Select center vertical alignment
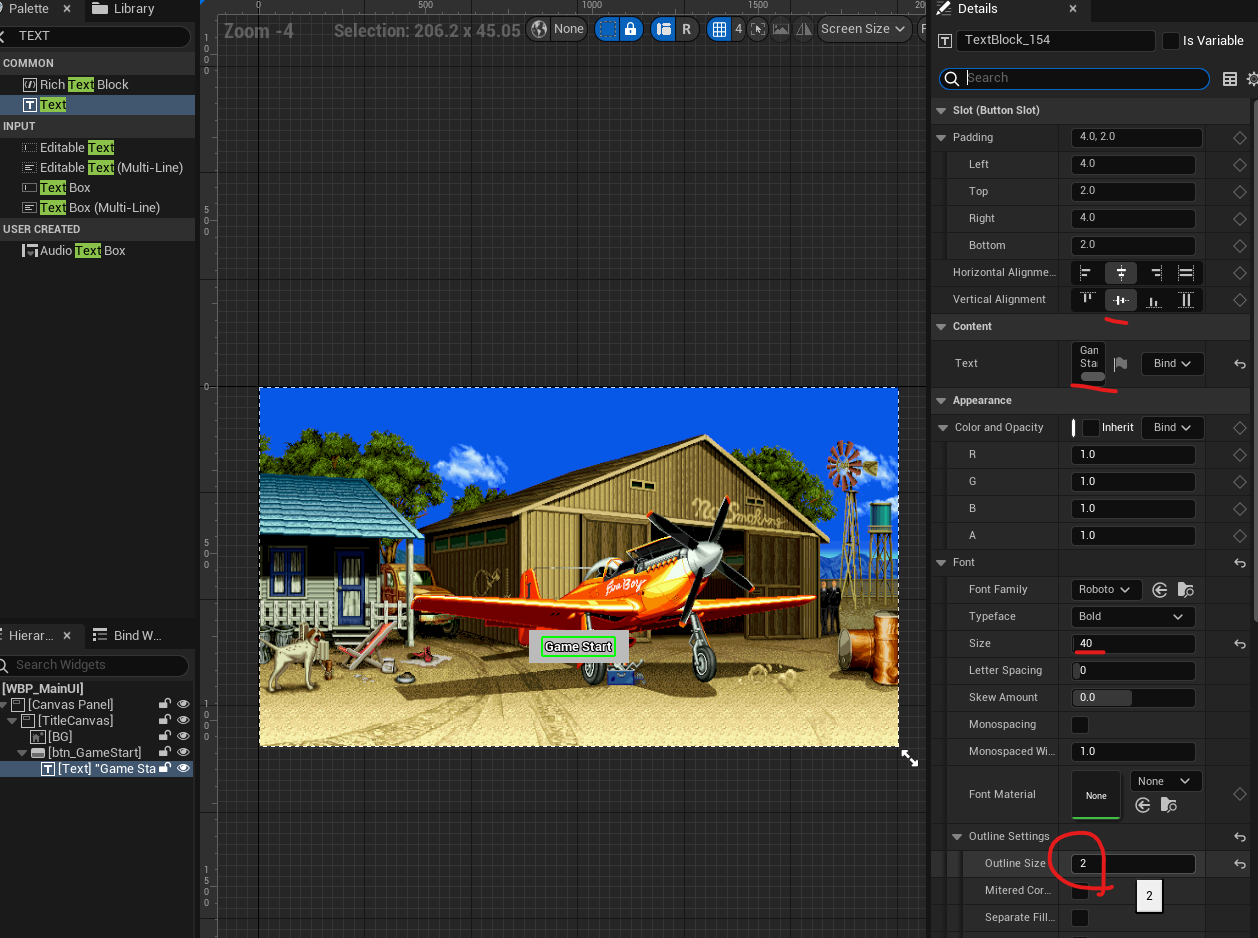 click(x=1121, y=300)
